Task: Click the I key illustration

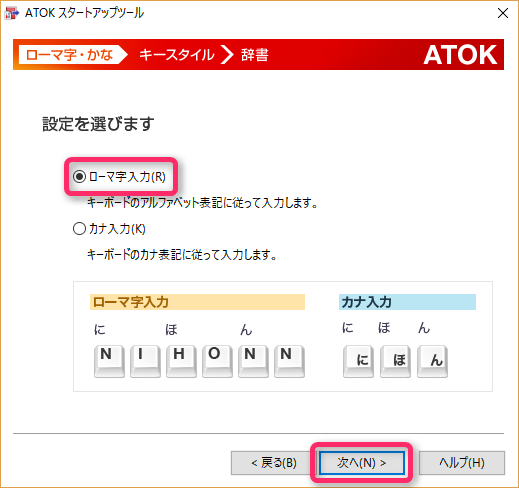Action: tap(145, 361)
